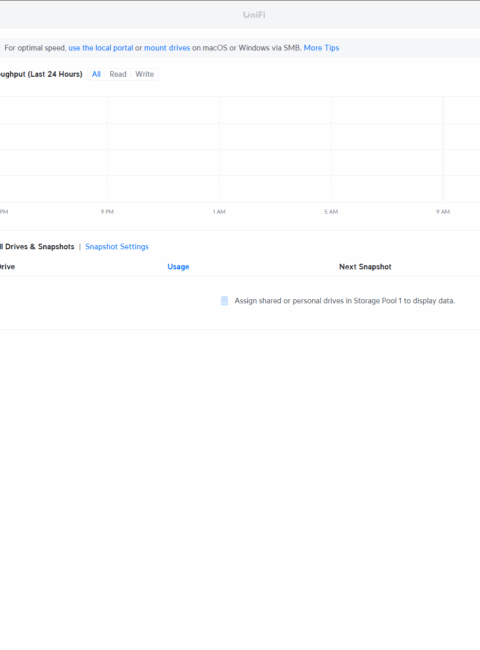Click the 'Assign shared or personal drives' message
This screenshot has height=650, width=480.
[344, 301]
